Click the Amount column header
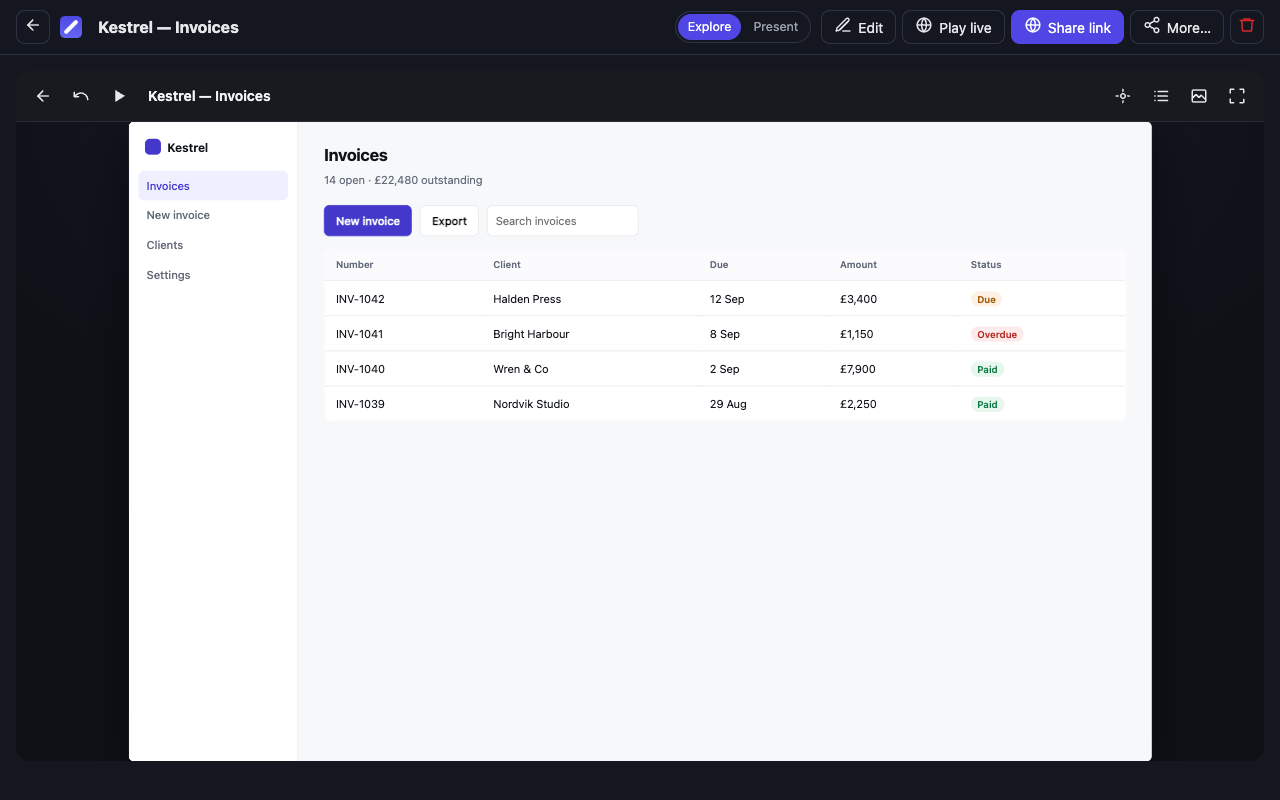This screenshot has height=800, width=1280. (x=858, y=265)
